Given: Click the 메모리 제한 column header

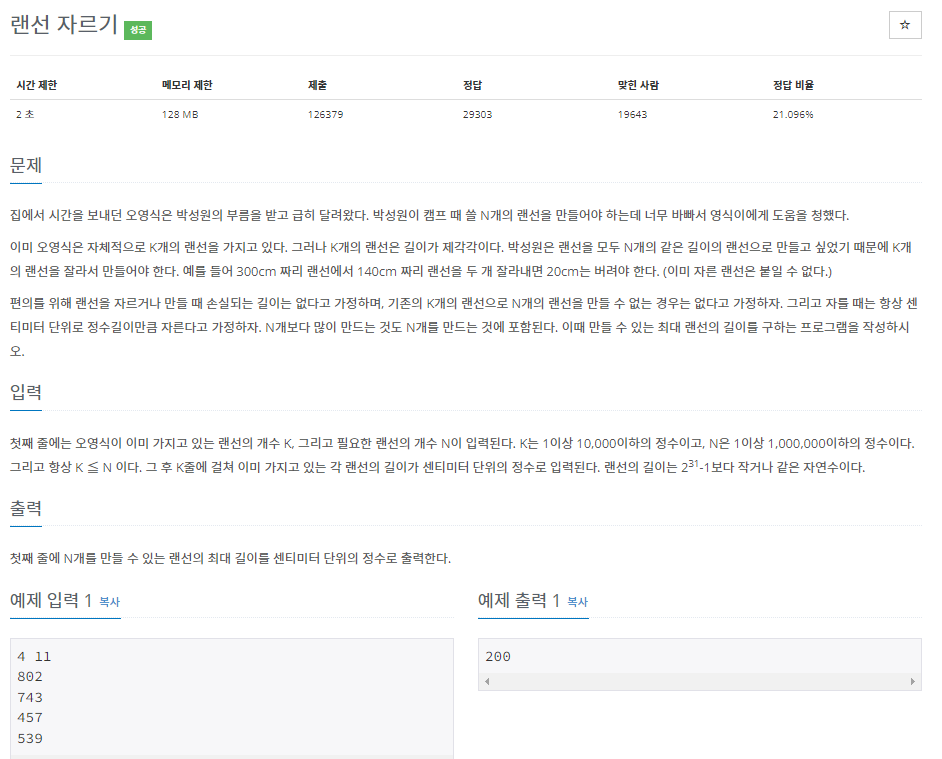Looking at the screenshot, I should tap(187, 85).
